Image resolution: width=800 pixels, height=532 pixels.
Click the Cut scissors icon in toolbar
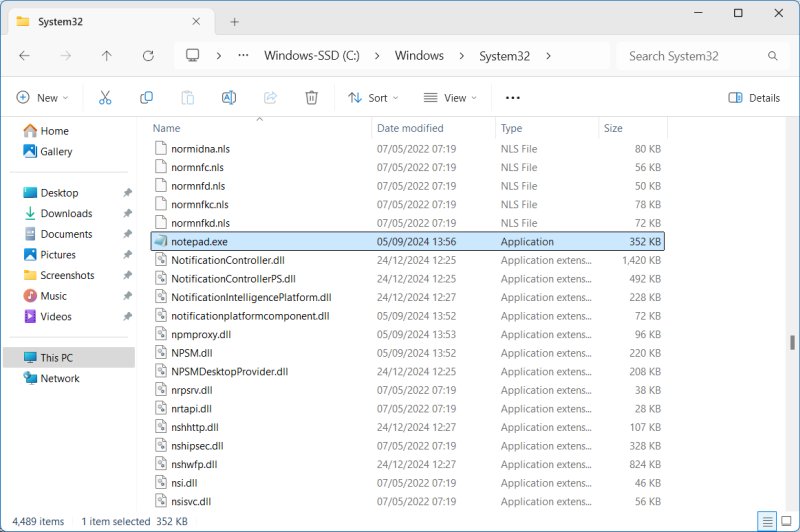point(105,98)
